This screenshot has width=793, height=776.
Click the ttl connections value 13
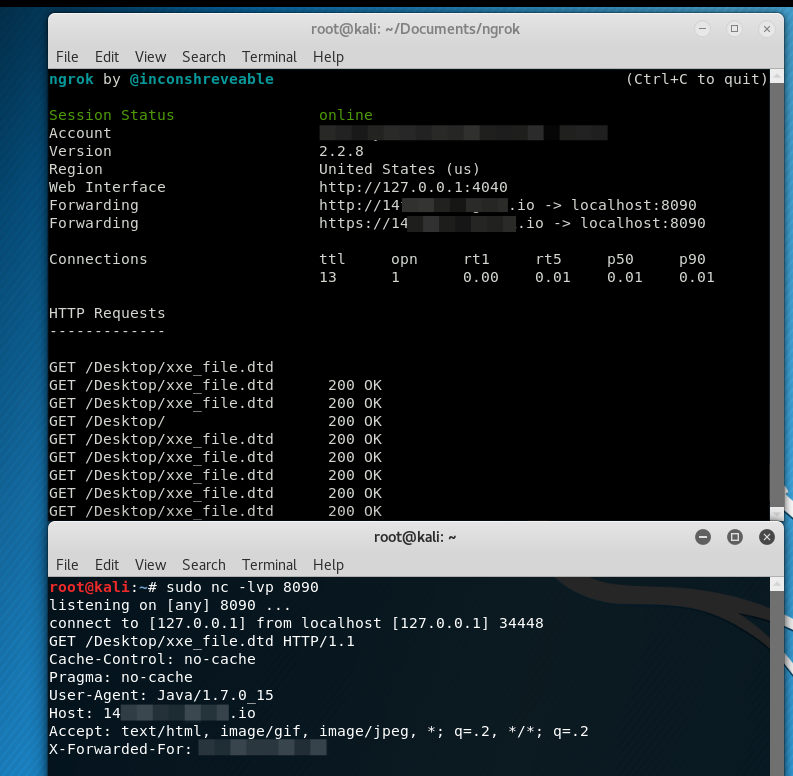[x=328, y=277]
